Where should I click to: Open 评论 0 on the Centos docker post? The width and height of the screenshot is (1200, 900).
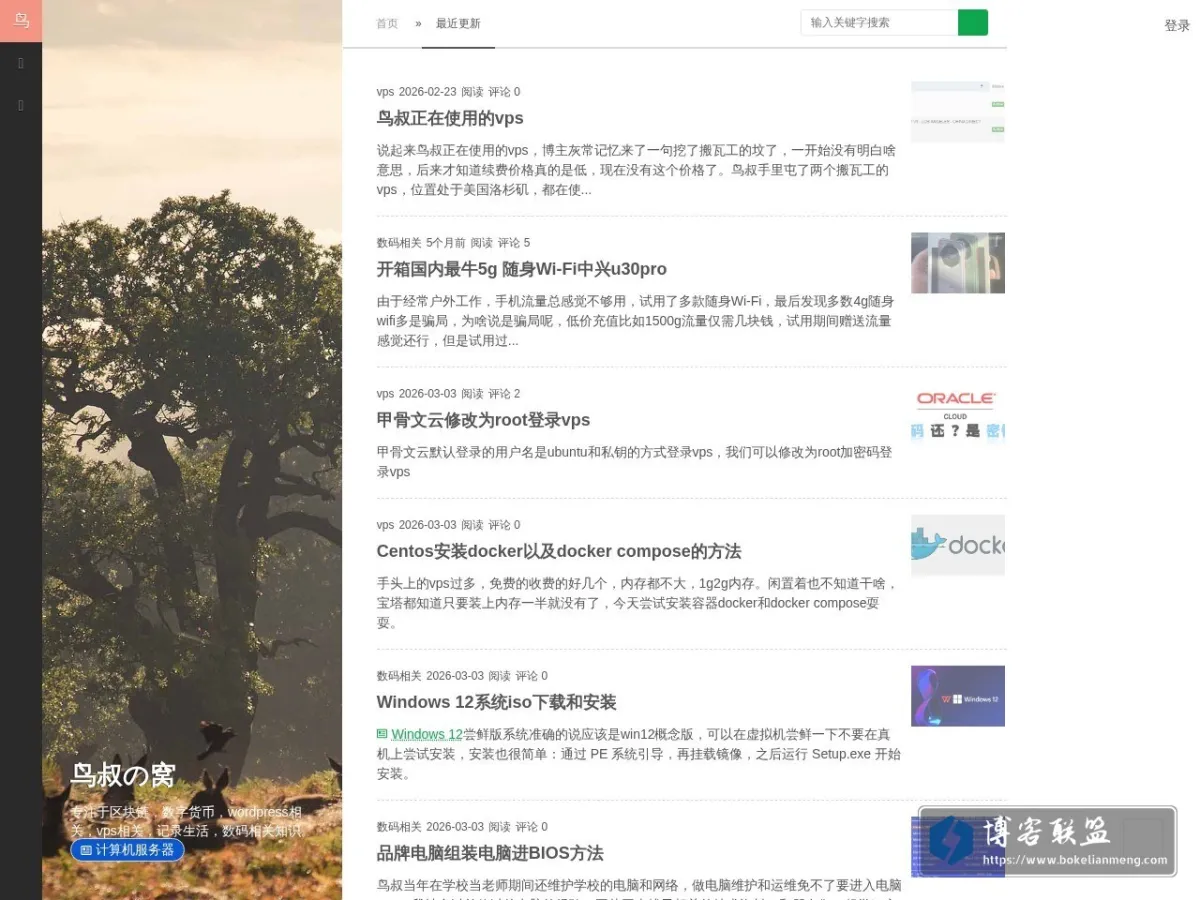pyautogui.click(x=504, y=525)
